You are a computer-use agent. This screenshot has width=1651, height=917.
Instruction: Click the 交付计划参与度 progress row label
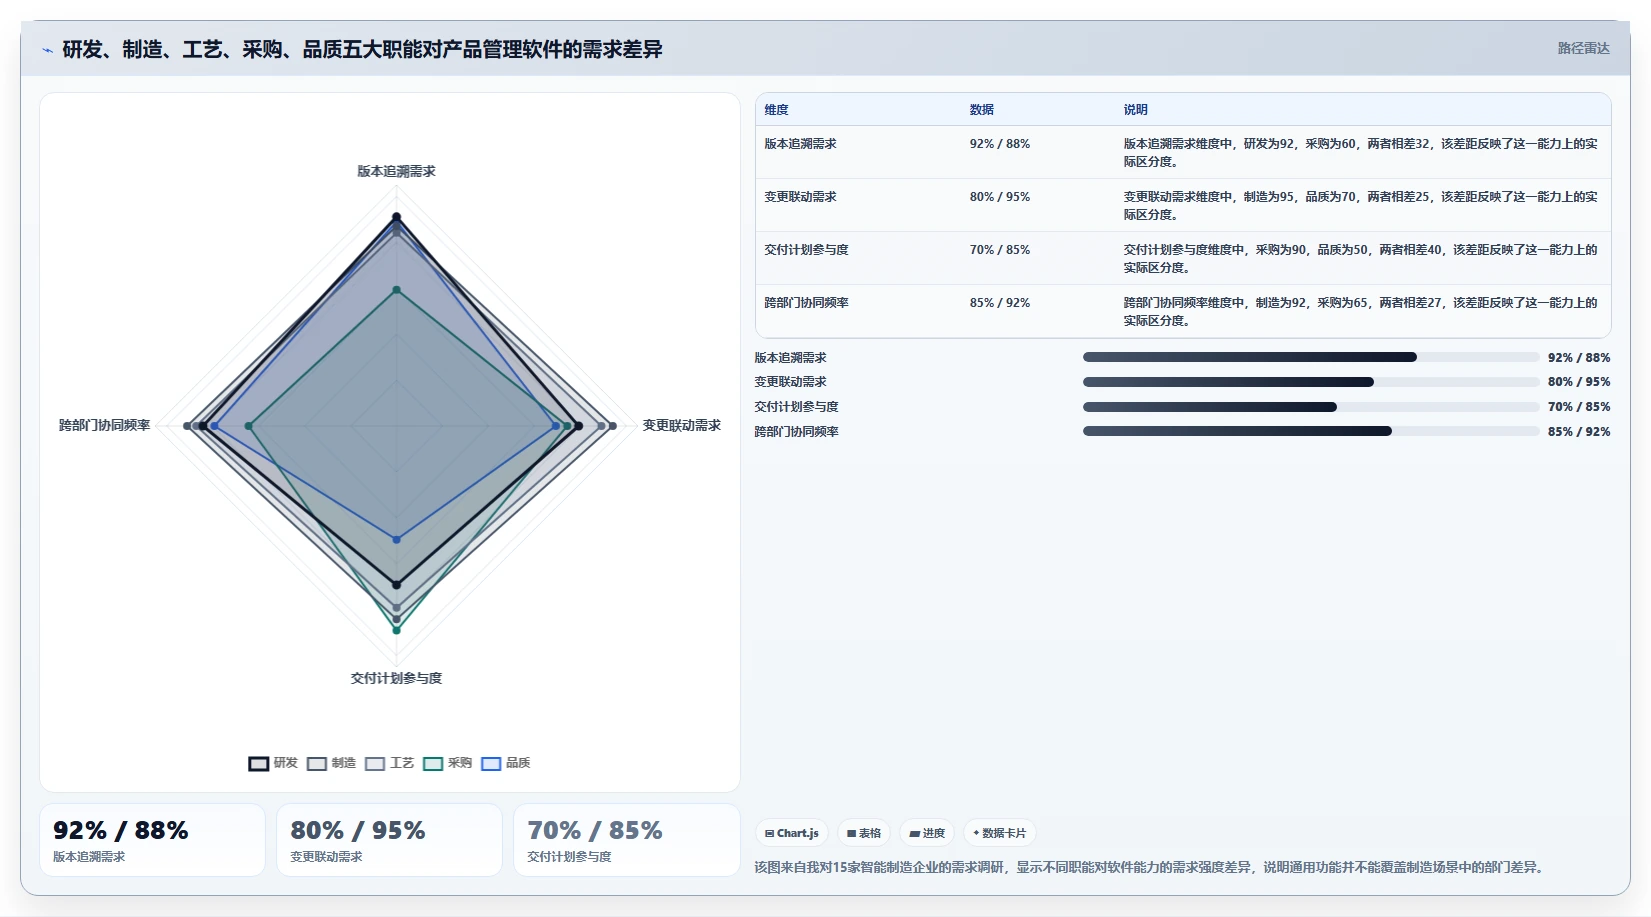(x=796, y=407)
